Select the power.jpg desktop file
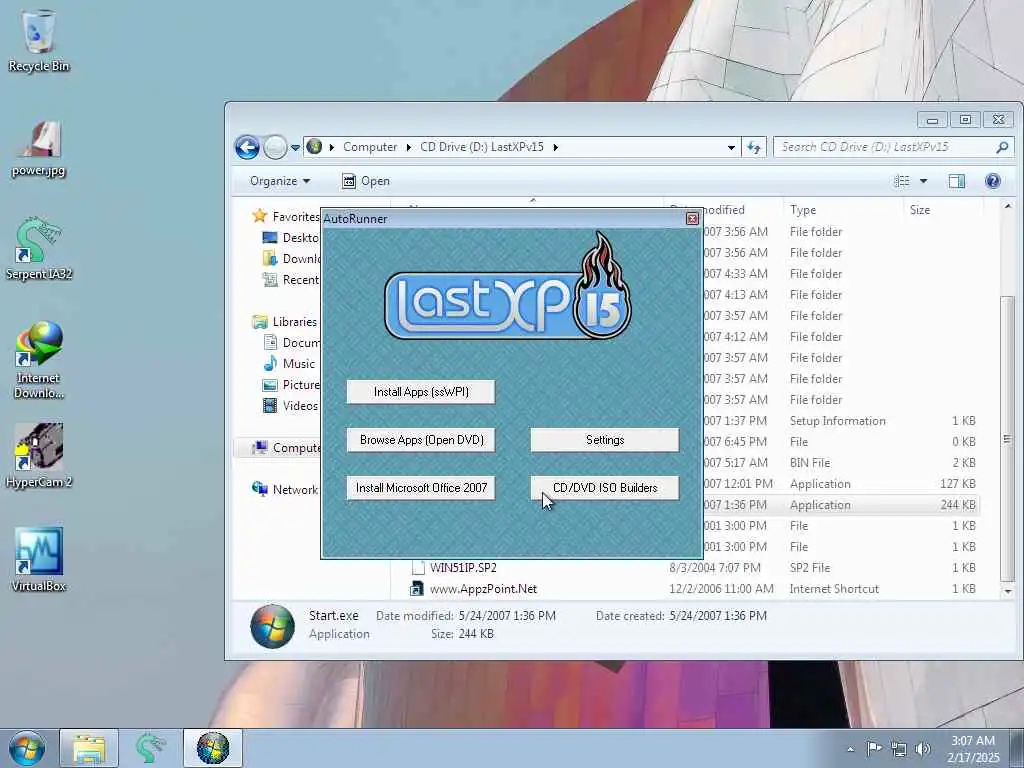 [39, 149]
